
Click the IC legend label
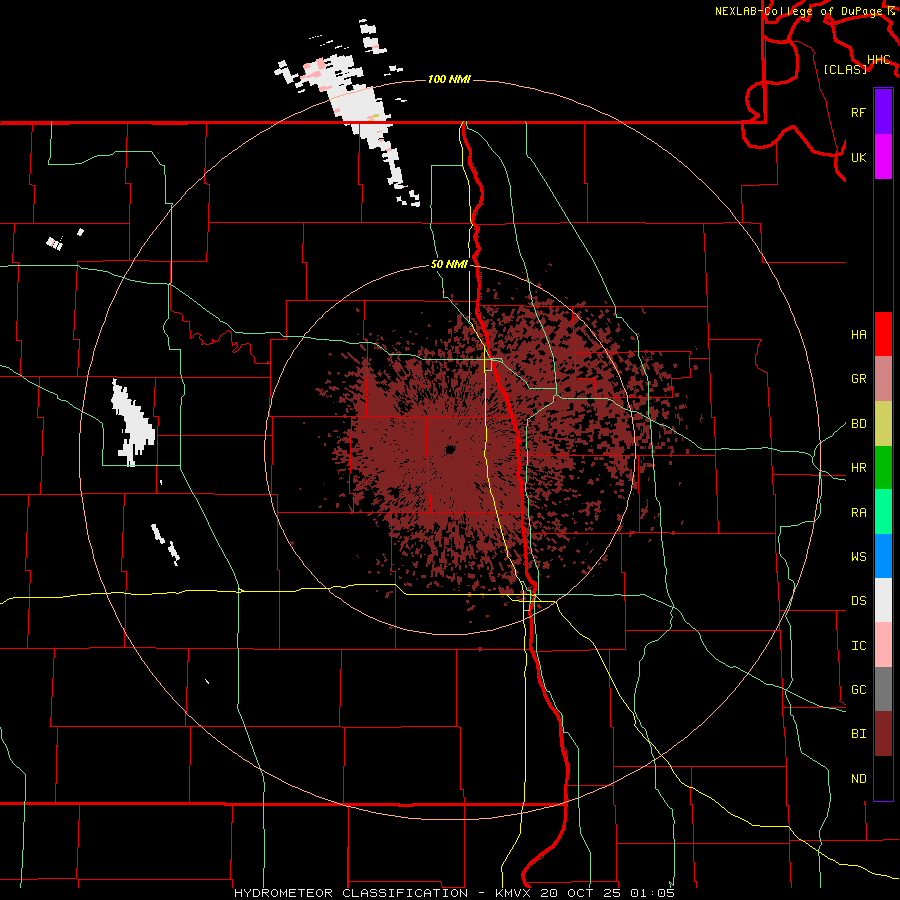click(858, 646)
